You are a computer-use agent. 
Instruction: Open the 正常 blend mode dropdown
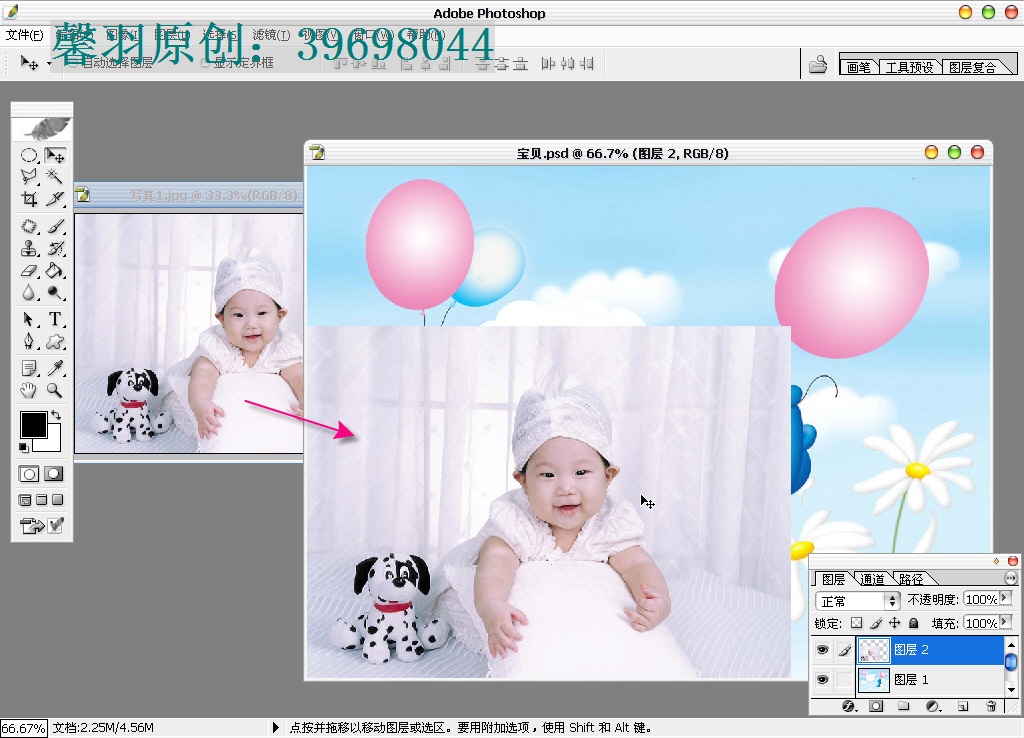[857, 600]
